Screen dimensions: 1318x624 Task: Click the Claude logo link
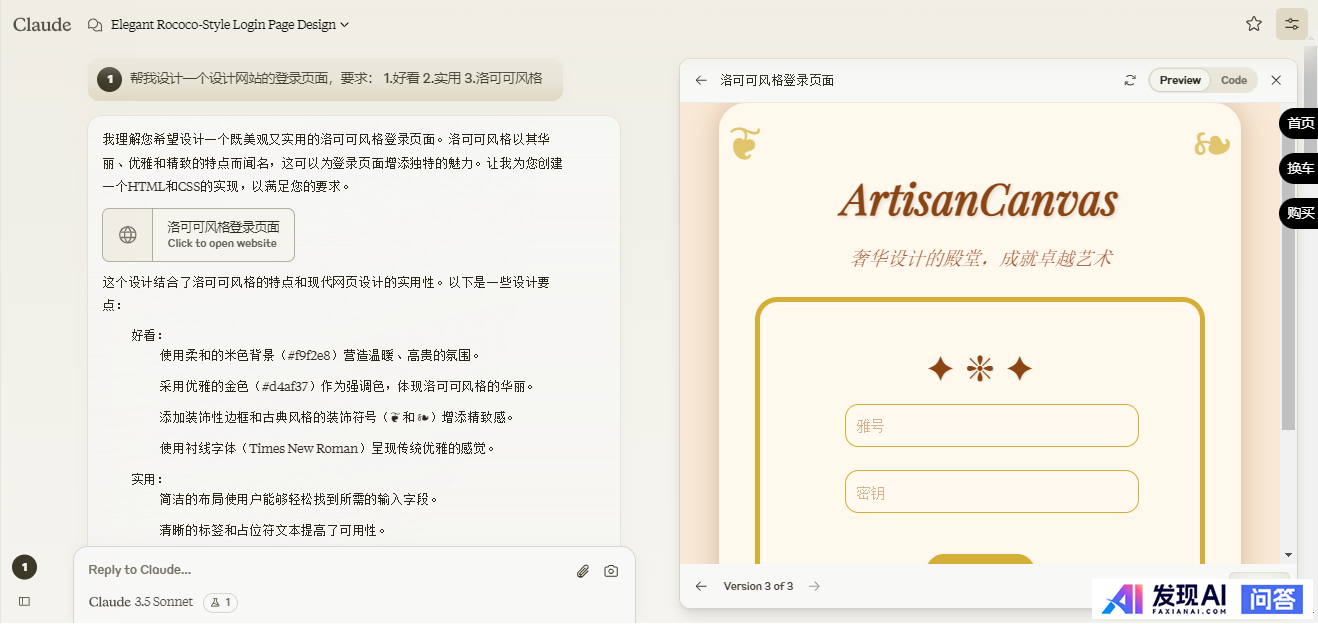coord(42,24)
